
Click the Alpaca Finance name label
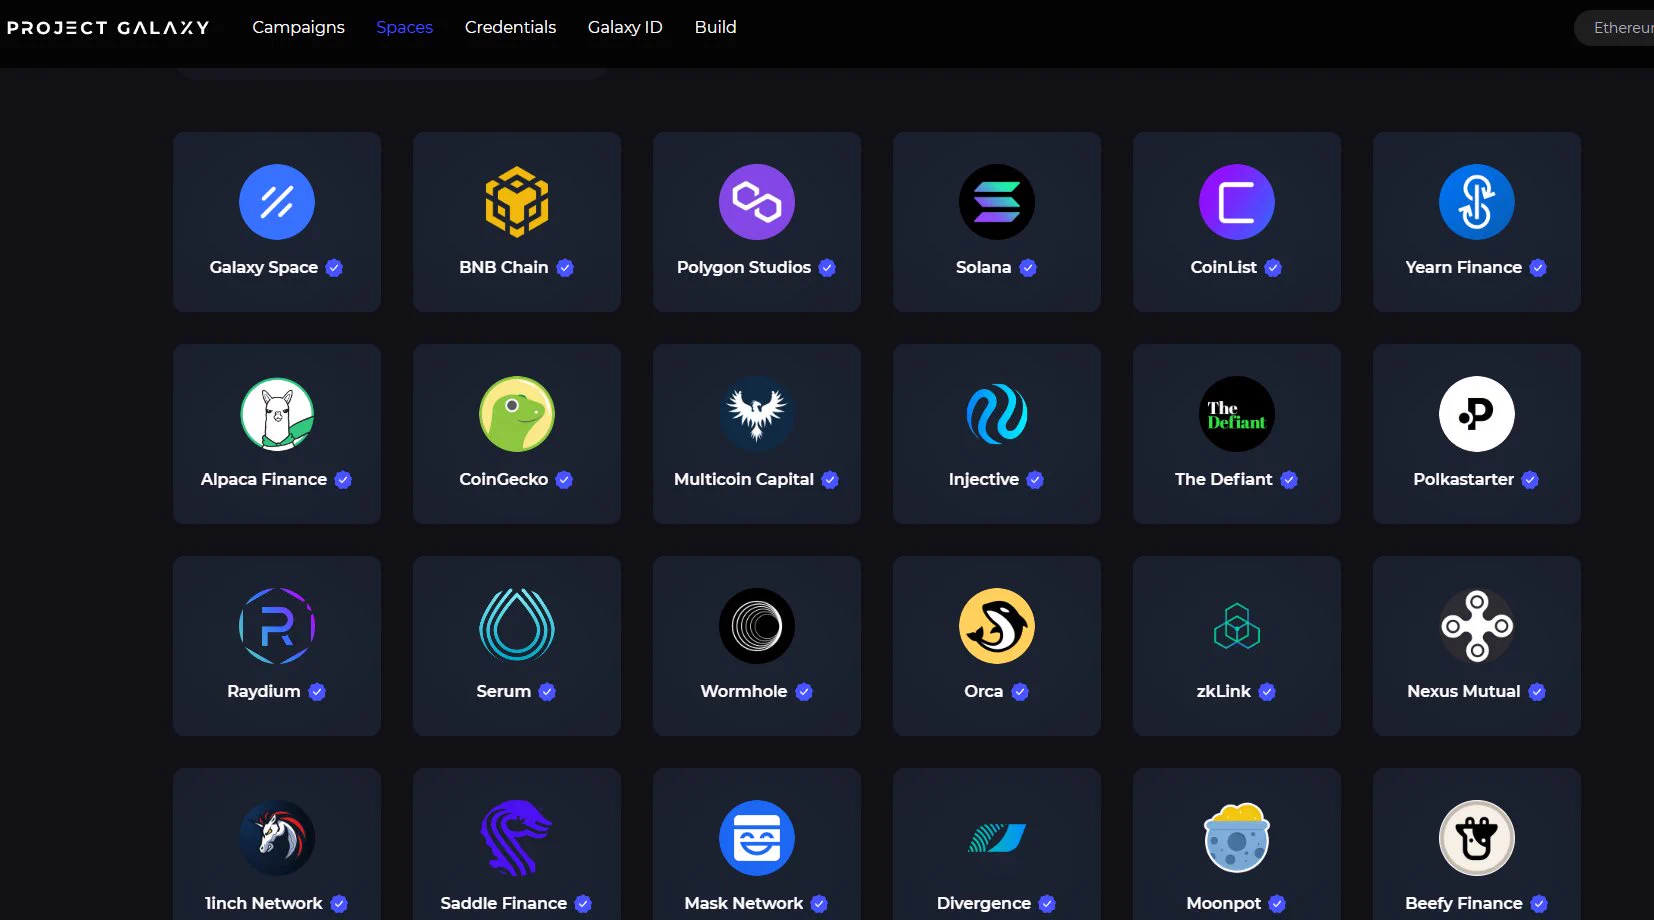pos(263,479)
